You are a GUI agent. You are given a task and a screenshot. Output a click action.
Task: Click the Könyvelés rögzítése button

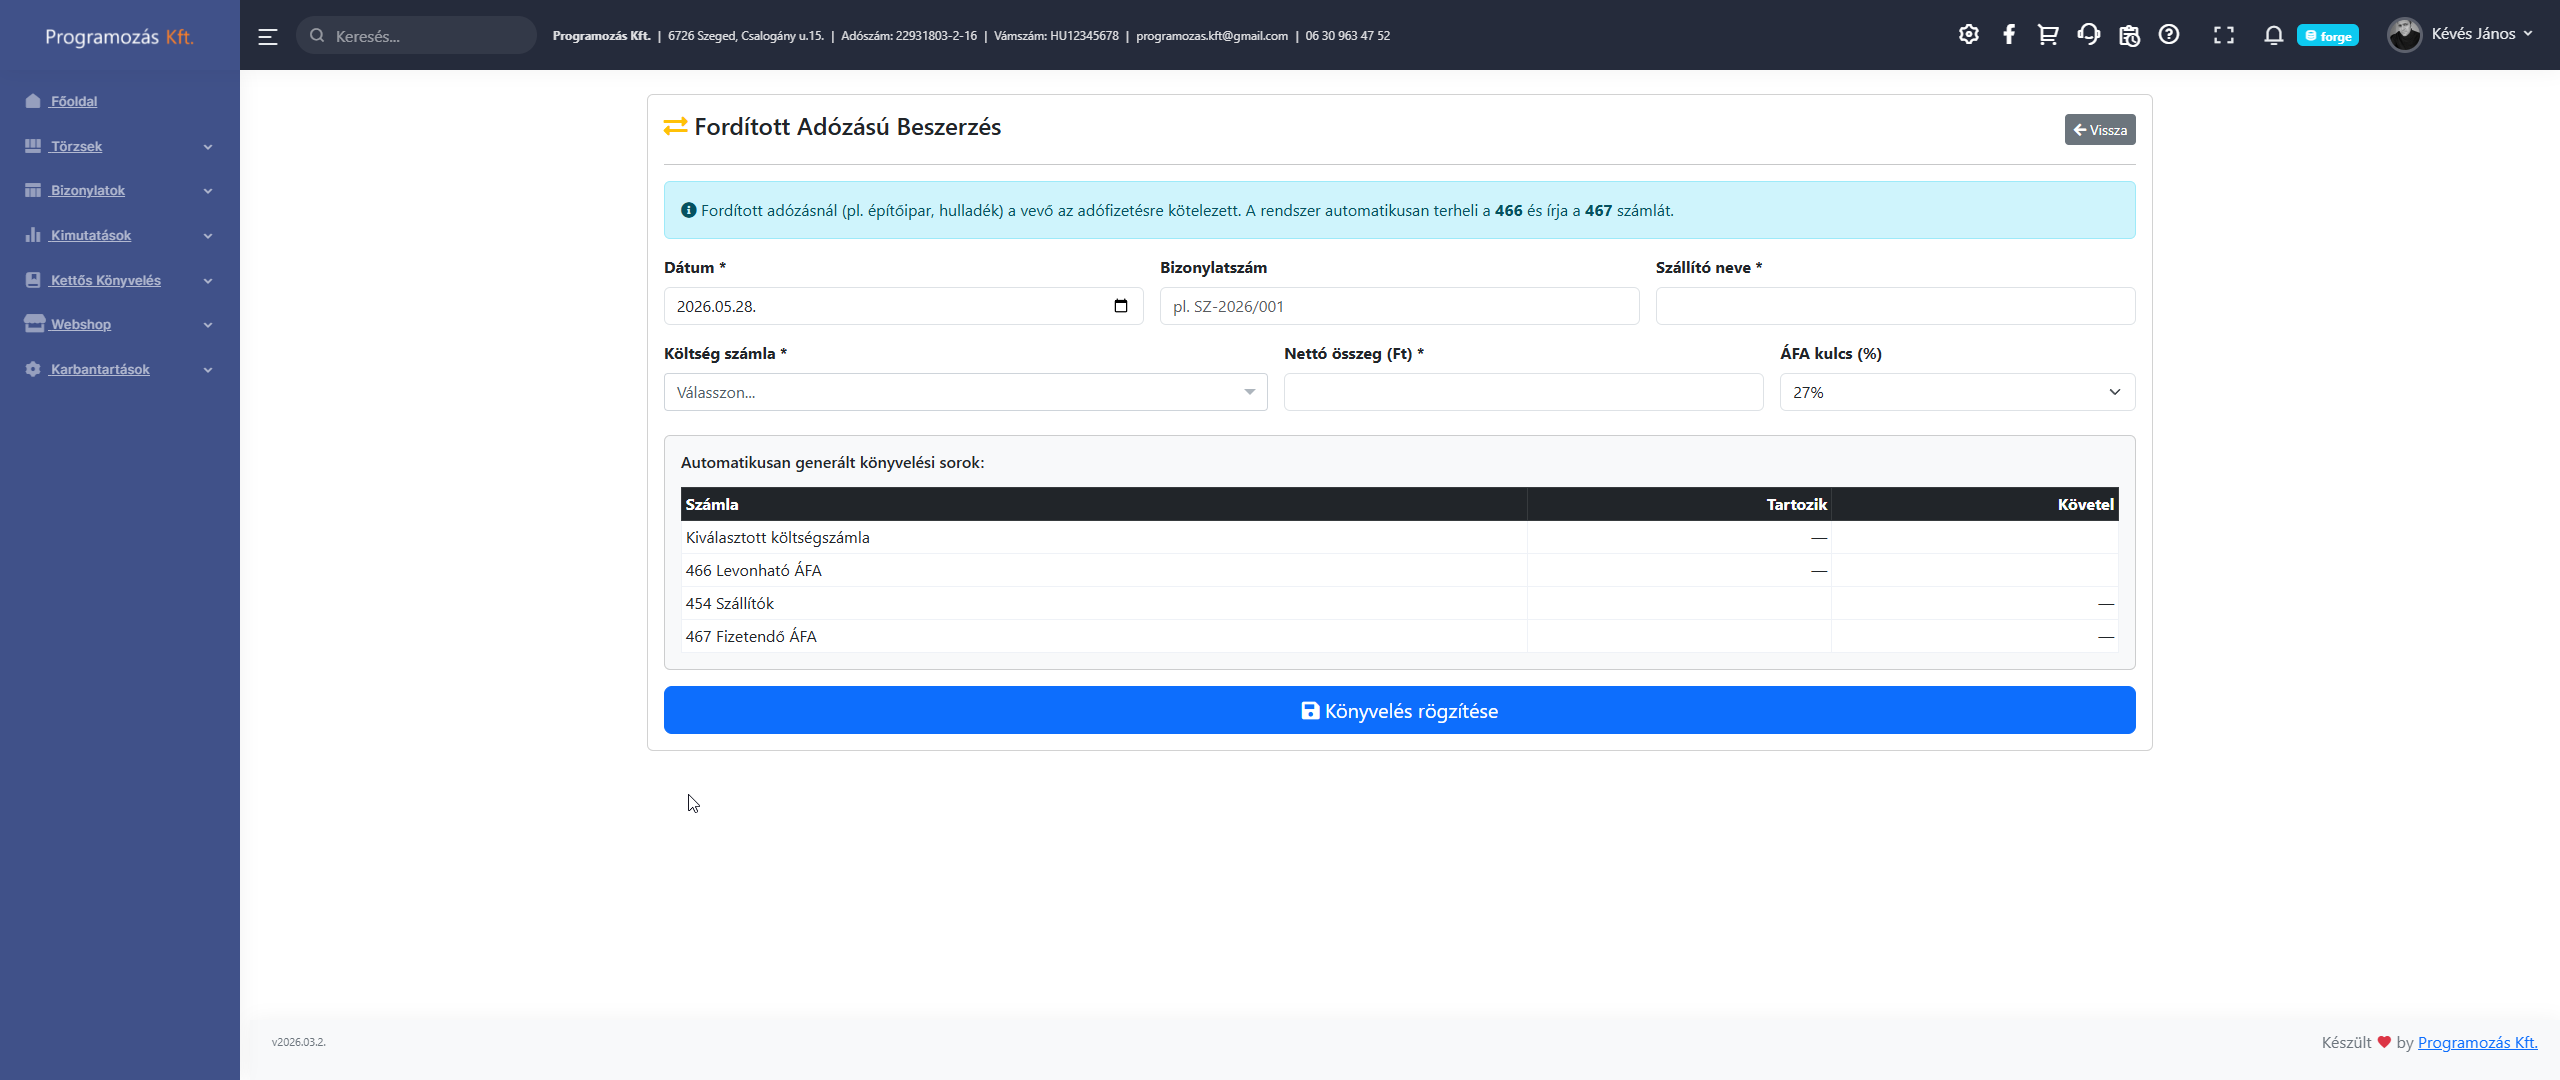pyautogui.click(x=1399, y=710)
